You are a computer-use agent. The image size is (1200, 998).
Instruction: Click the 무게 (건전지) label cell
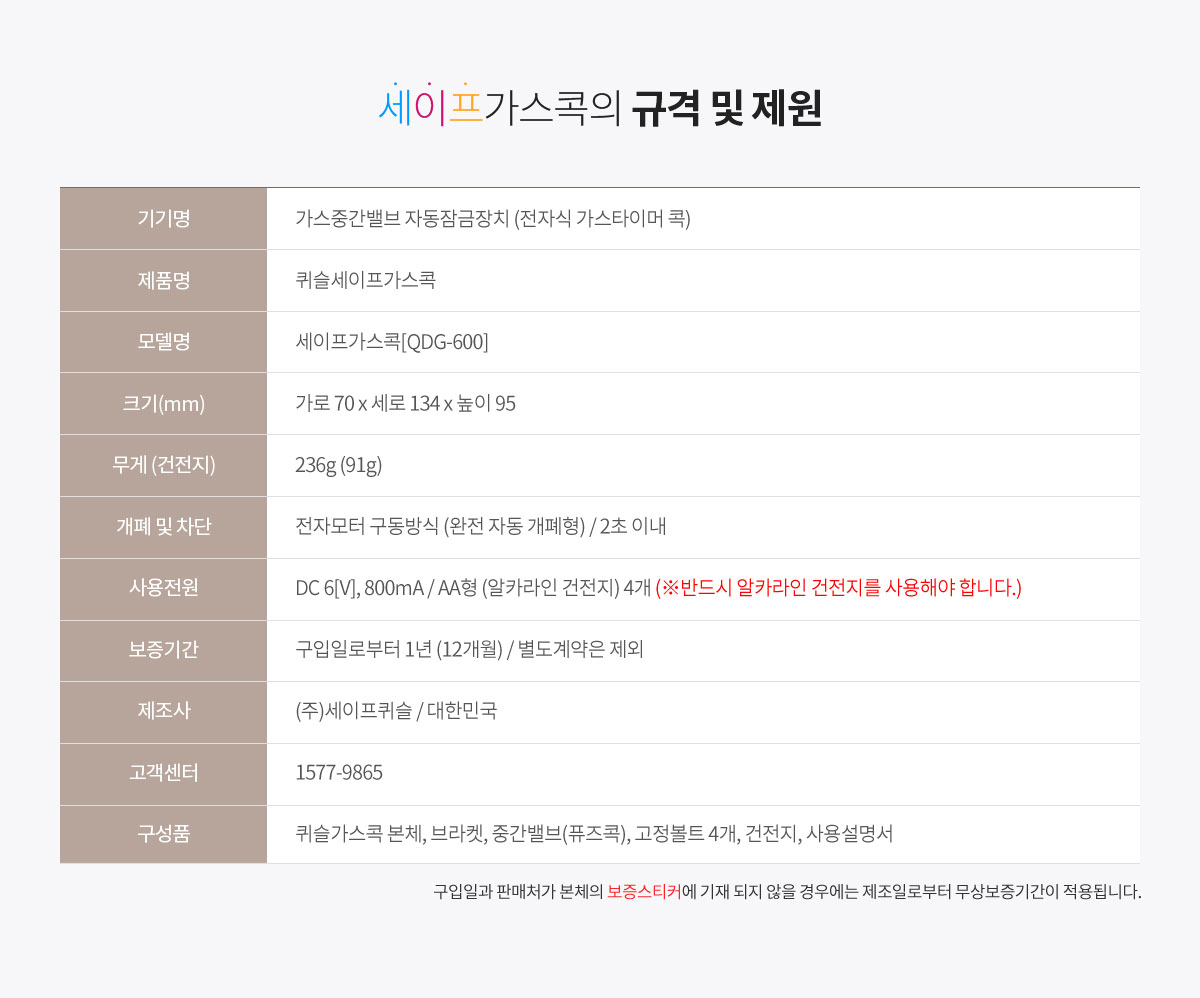pyautogui.click(x=163, y=465)
